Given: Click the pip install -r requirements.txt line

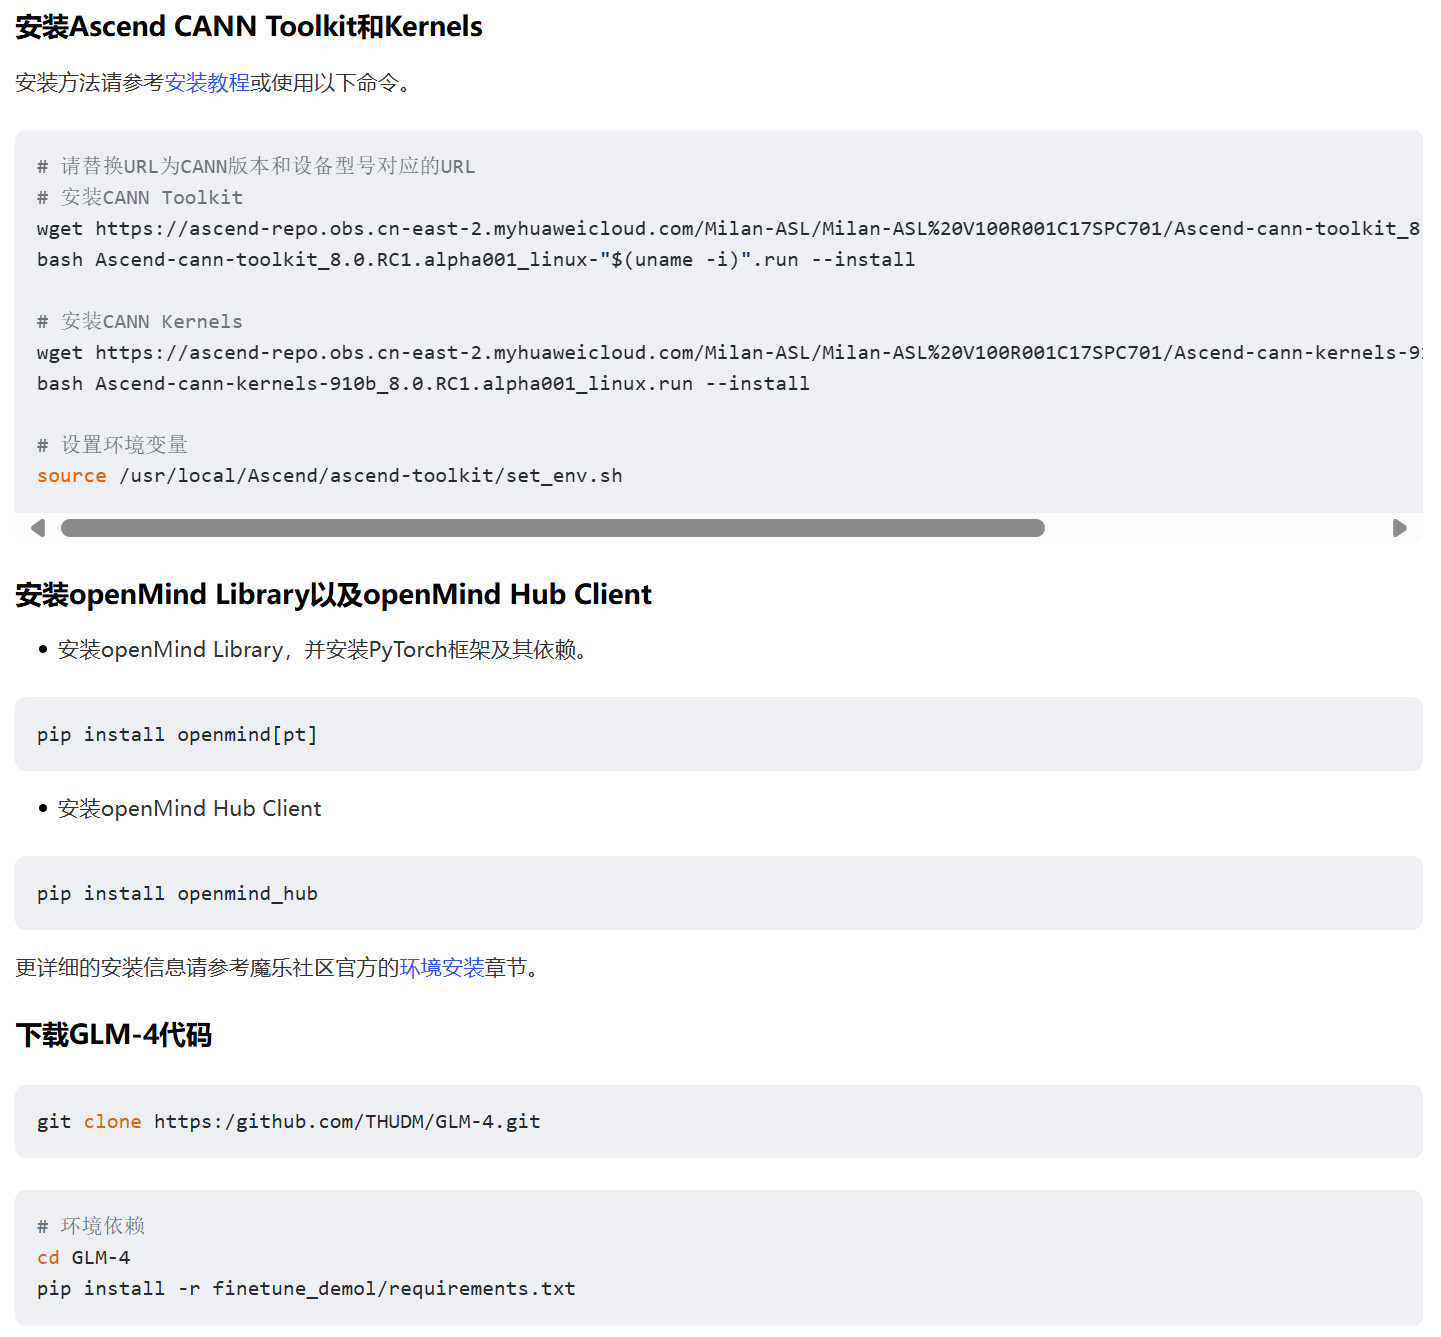Looking at the screenshot, I should coord(306,1289).
